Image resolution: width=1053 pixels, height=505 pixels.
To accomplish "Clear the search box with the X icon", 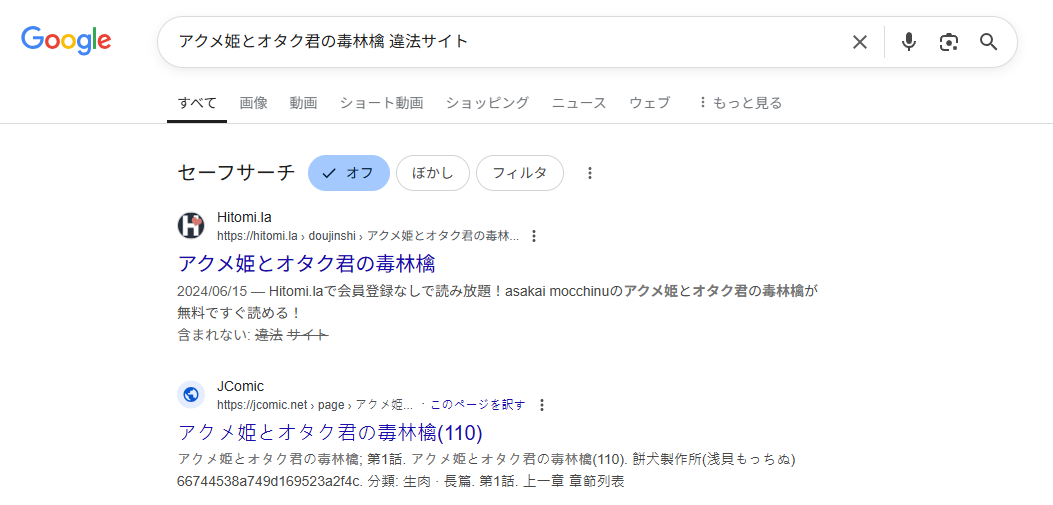I will (x=860, y=42).
